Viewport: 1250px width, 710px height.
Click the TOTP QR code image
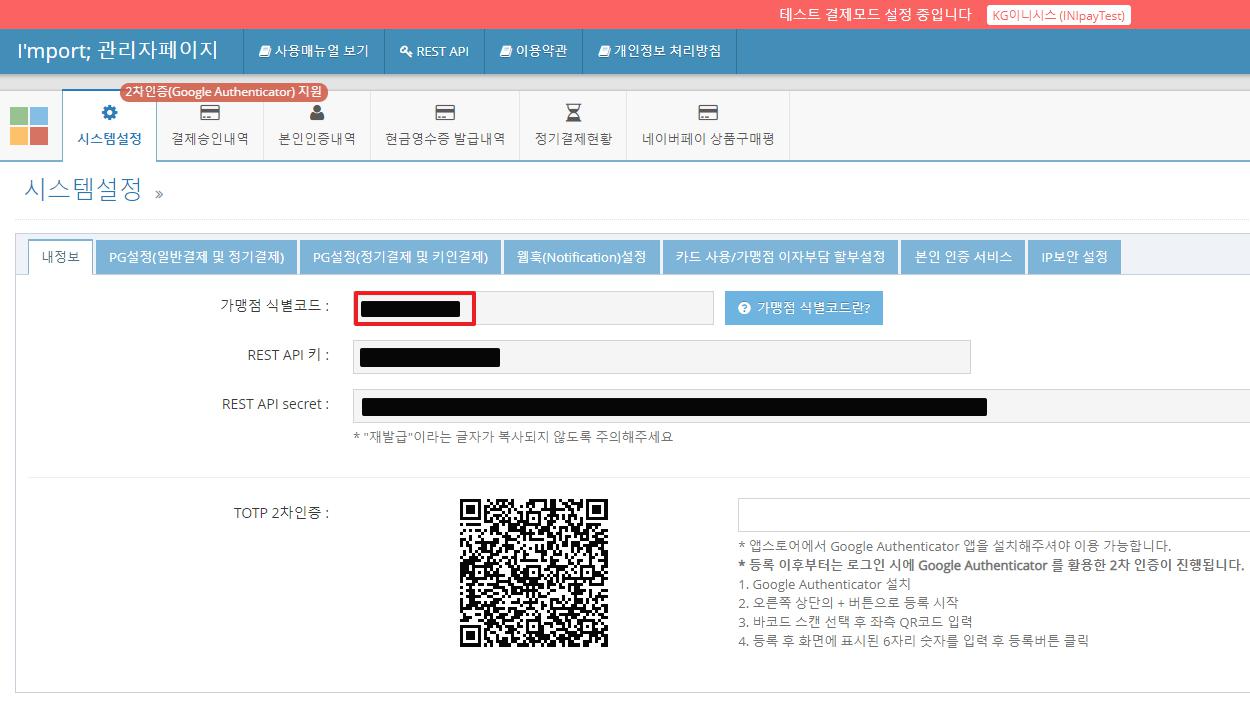click(534, 573)
